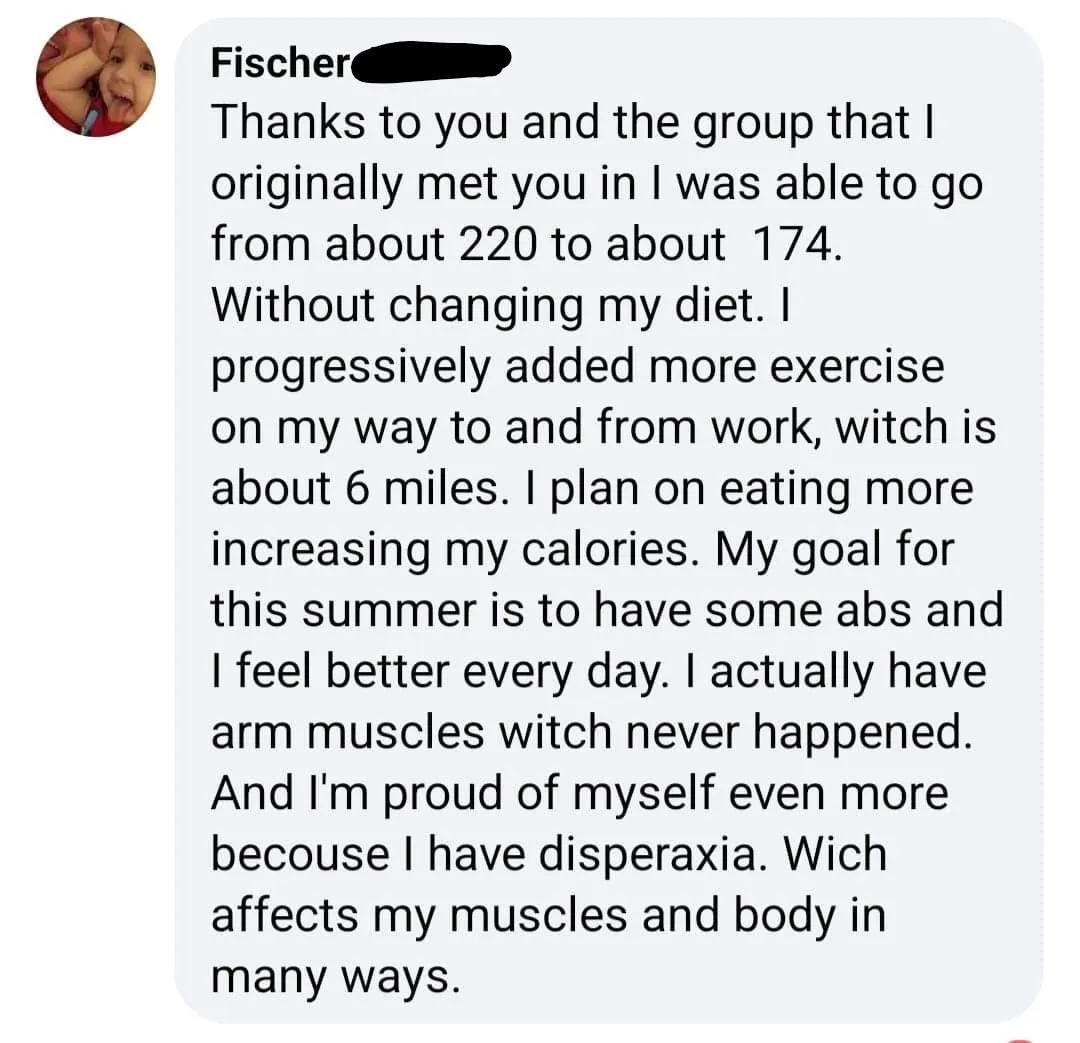The width and height of the screenshot is (1080, 1043).
Task: Click the word "becouse" in the comment
Action: (300, 855)
